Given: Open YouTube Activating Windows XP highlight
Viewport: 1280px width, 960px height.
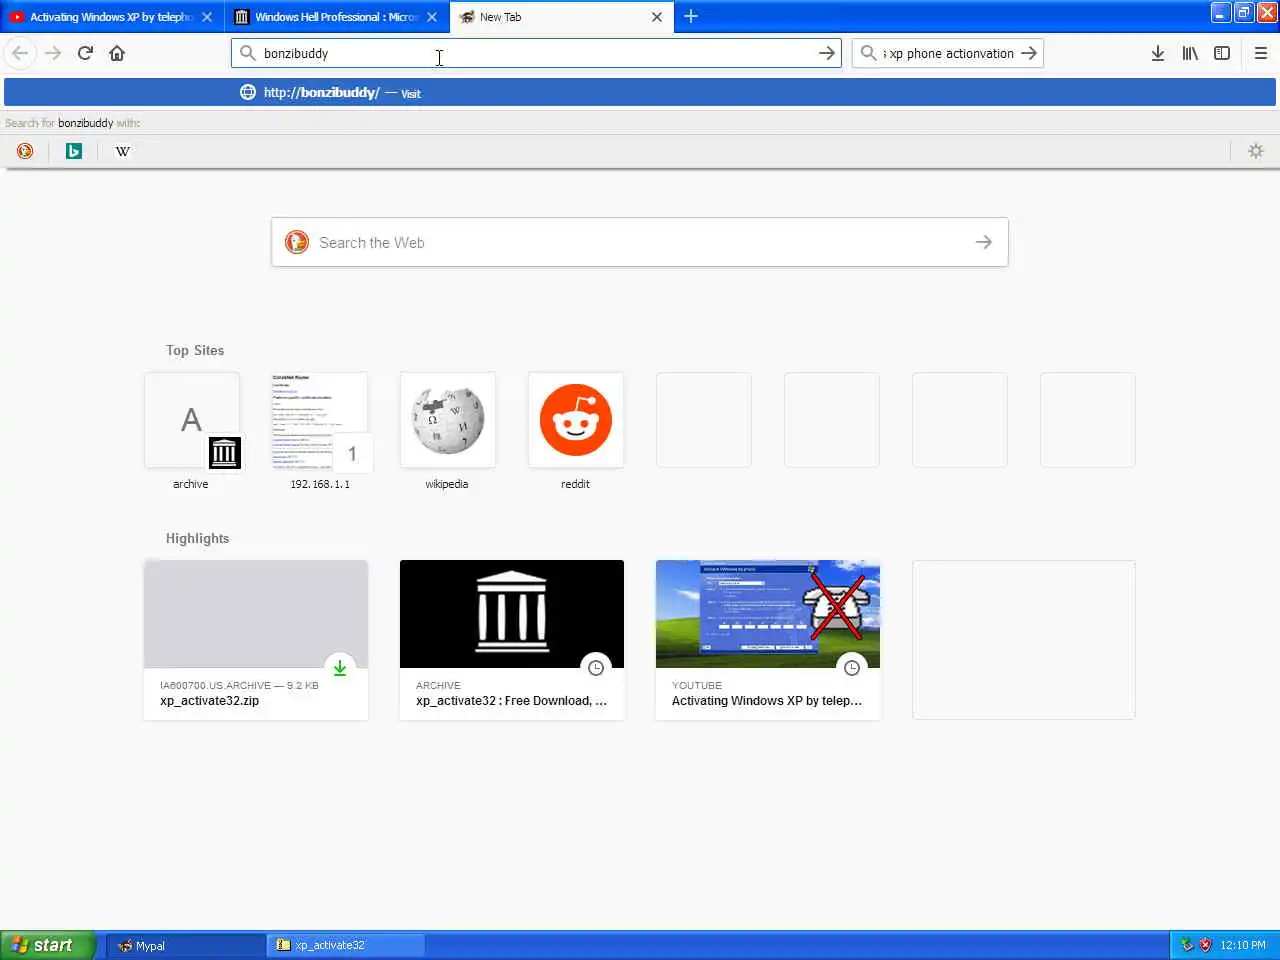Looking at the screenshot, I should click(768, 640).
